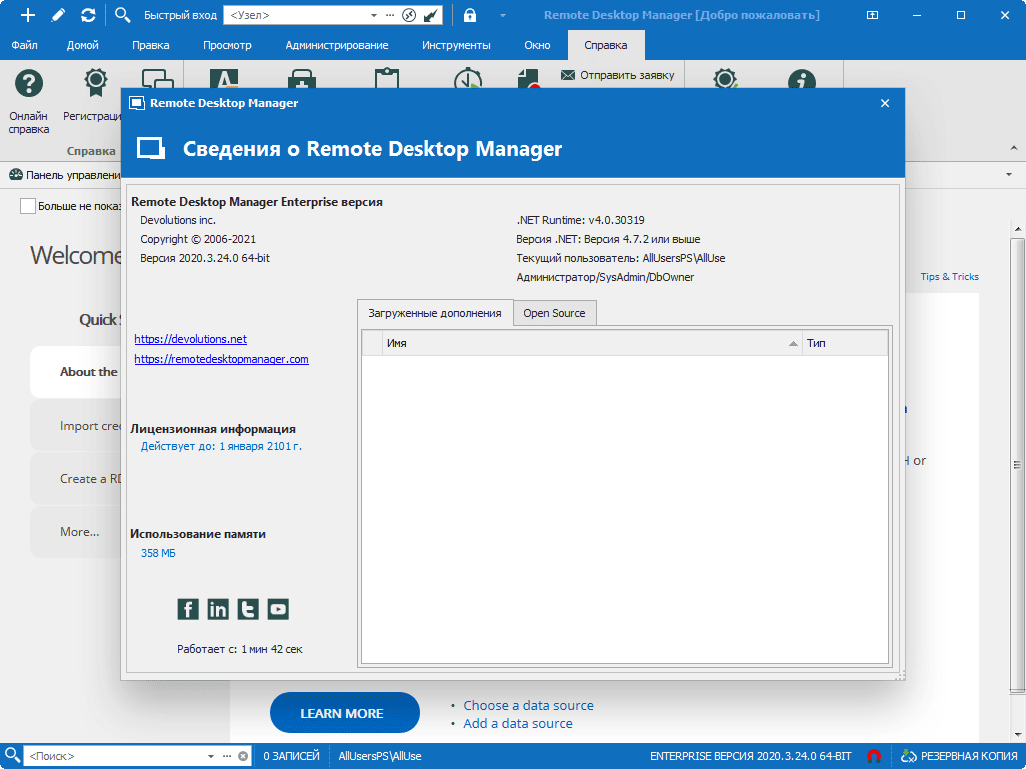Click the pencil edit icon in title bar
The width and height of the screenshot is (1026, 769).
[x=58, y=14]
